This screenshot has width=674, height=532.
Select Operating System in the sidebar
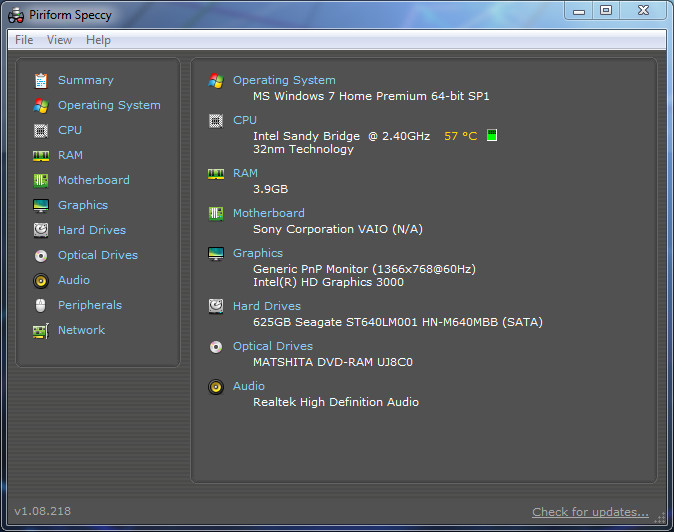109,105
